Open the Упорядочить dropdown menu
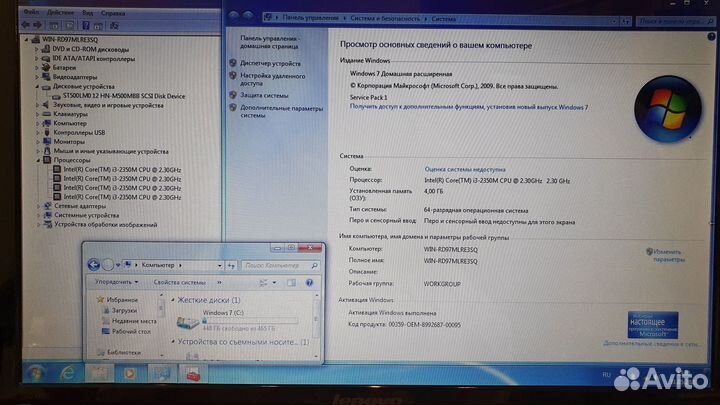This screenshot has height=405, width=720. click(x=116, y=282)
